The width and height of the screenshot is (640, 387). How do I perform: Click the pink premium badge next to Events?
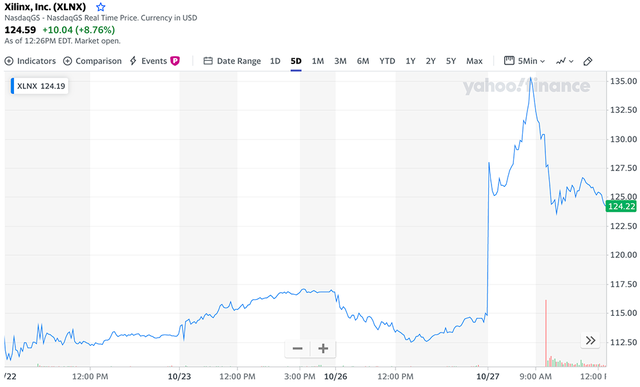[x=175, y=61]
